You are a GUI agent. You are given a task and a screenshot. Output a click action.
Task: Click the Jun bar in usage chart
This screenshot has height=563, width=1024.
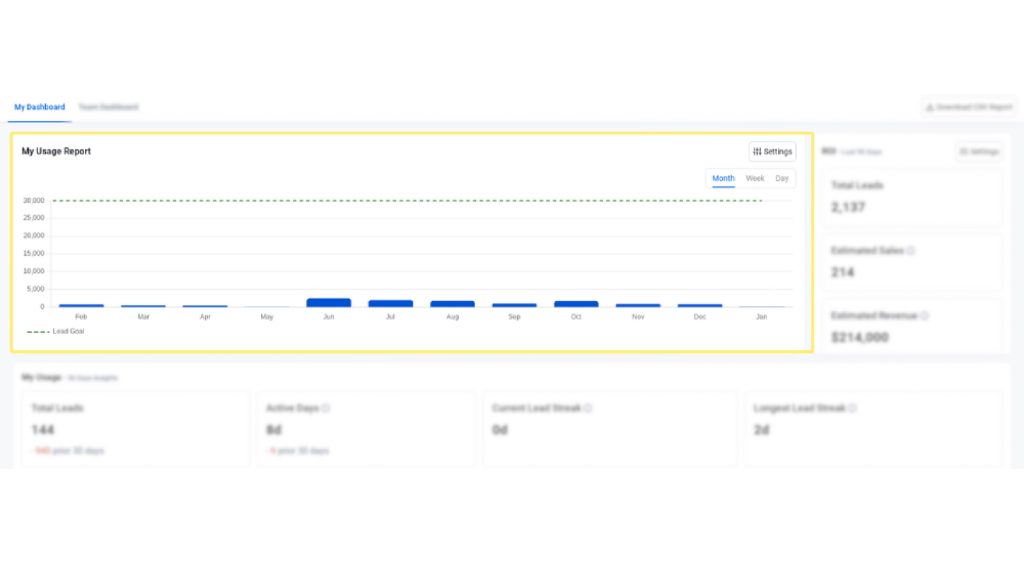pyautogui.click(x=328, y=302)
